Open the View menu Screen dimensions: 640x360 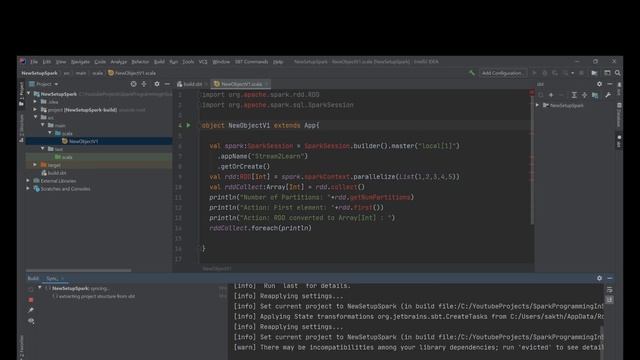tap(61, 62)
